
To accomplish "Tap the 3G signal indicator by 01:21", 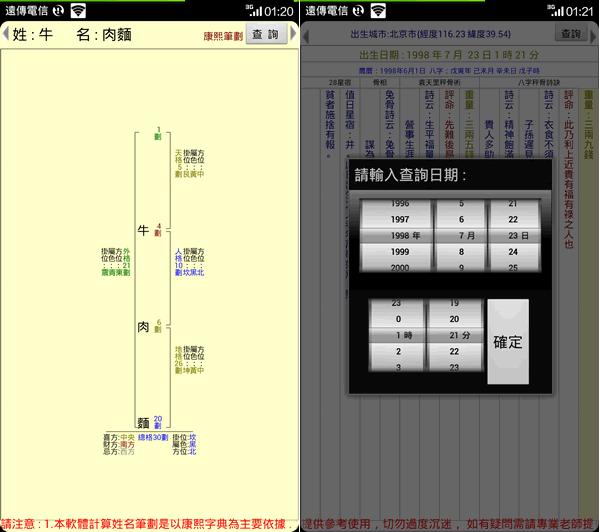I will click(x=555, y=11).
